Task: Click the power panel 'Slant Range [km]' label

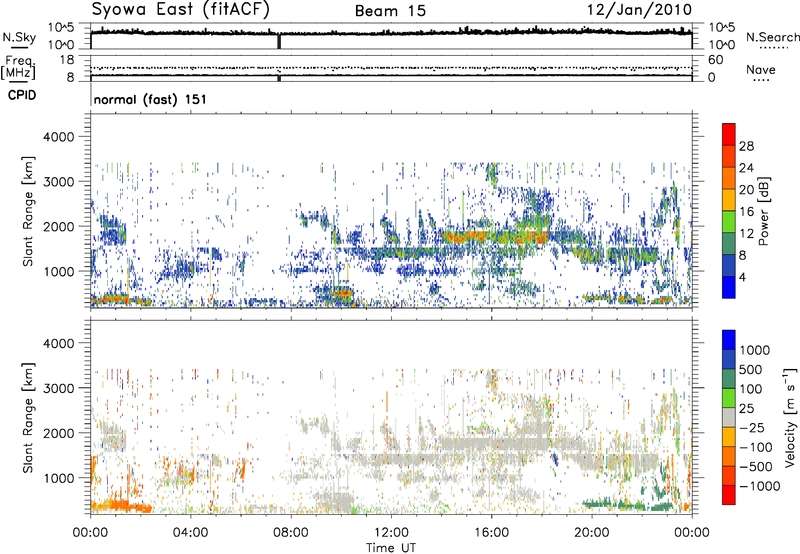Action: coord(28,211)
